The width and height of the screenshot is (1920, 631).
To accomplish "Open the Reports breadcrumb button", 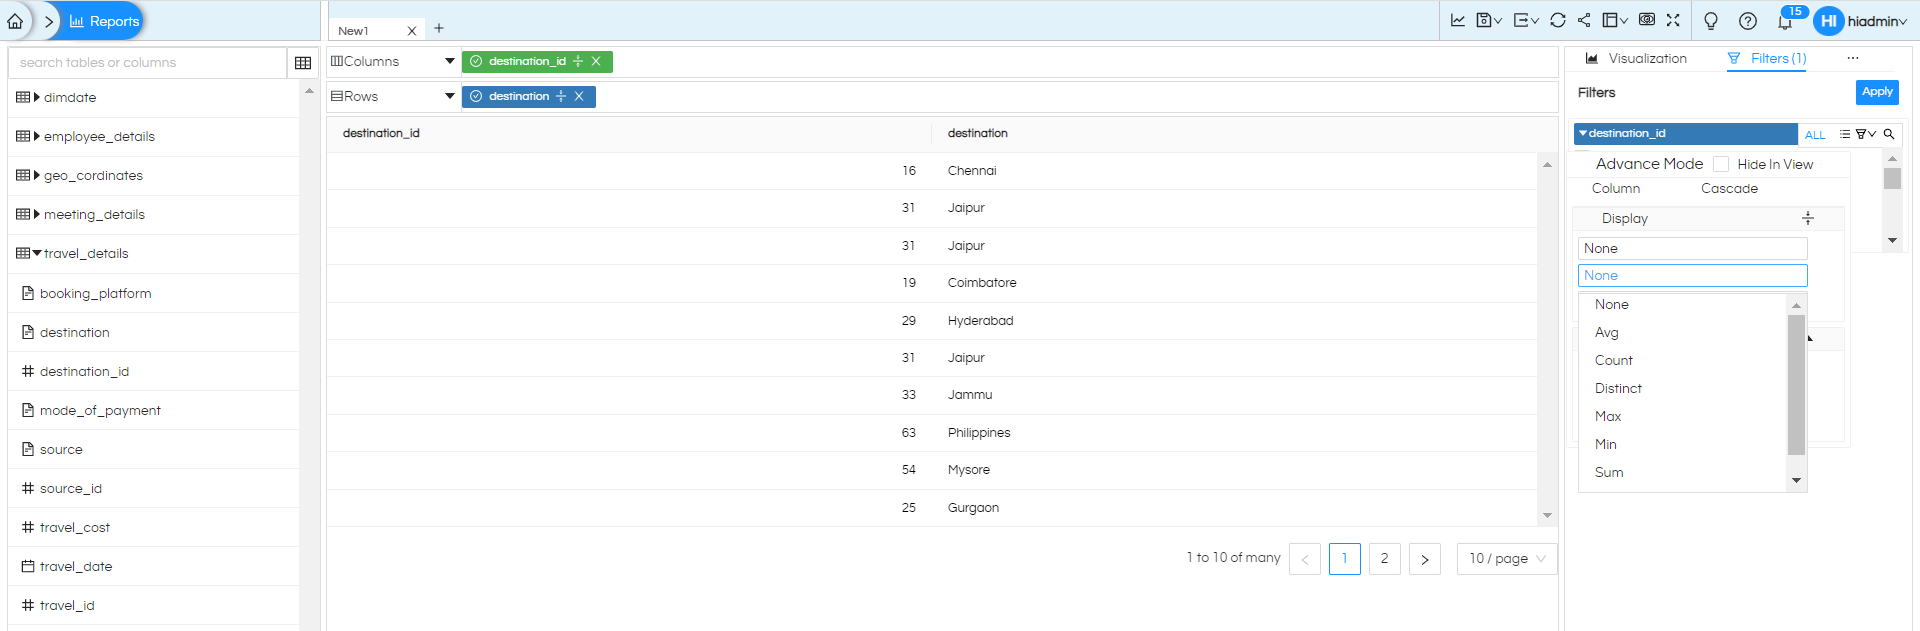I will click(x=104, y=21).
